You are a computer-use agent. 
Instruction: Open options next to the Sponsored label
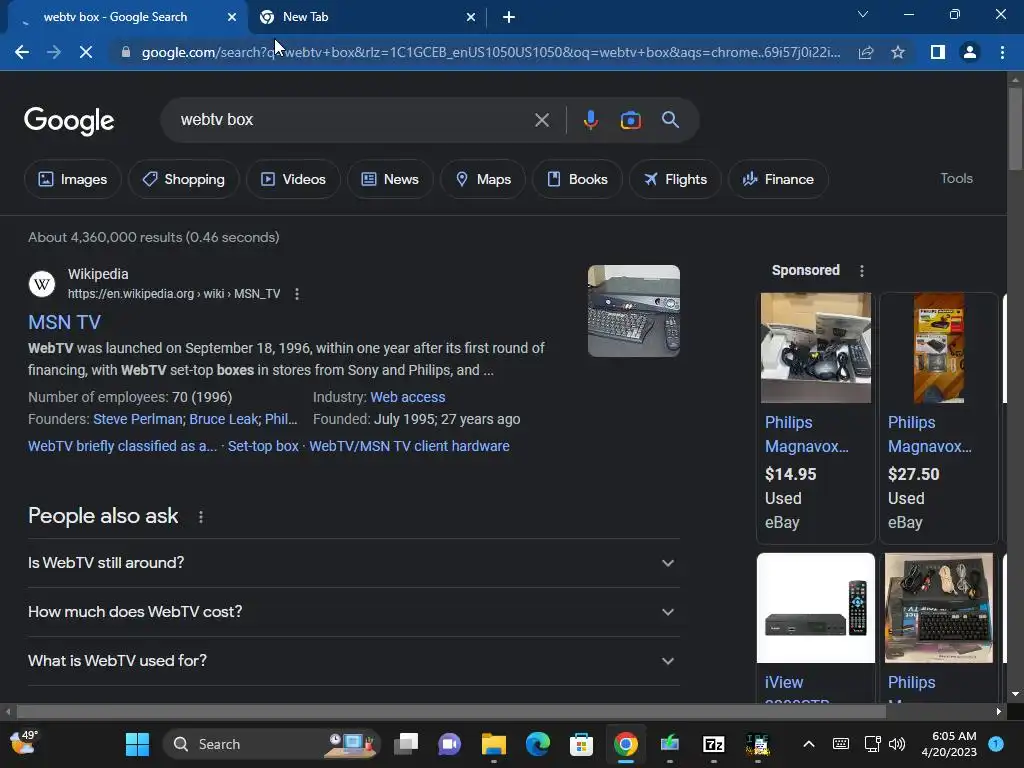point(861,270)
